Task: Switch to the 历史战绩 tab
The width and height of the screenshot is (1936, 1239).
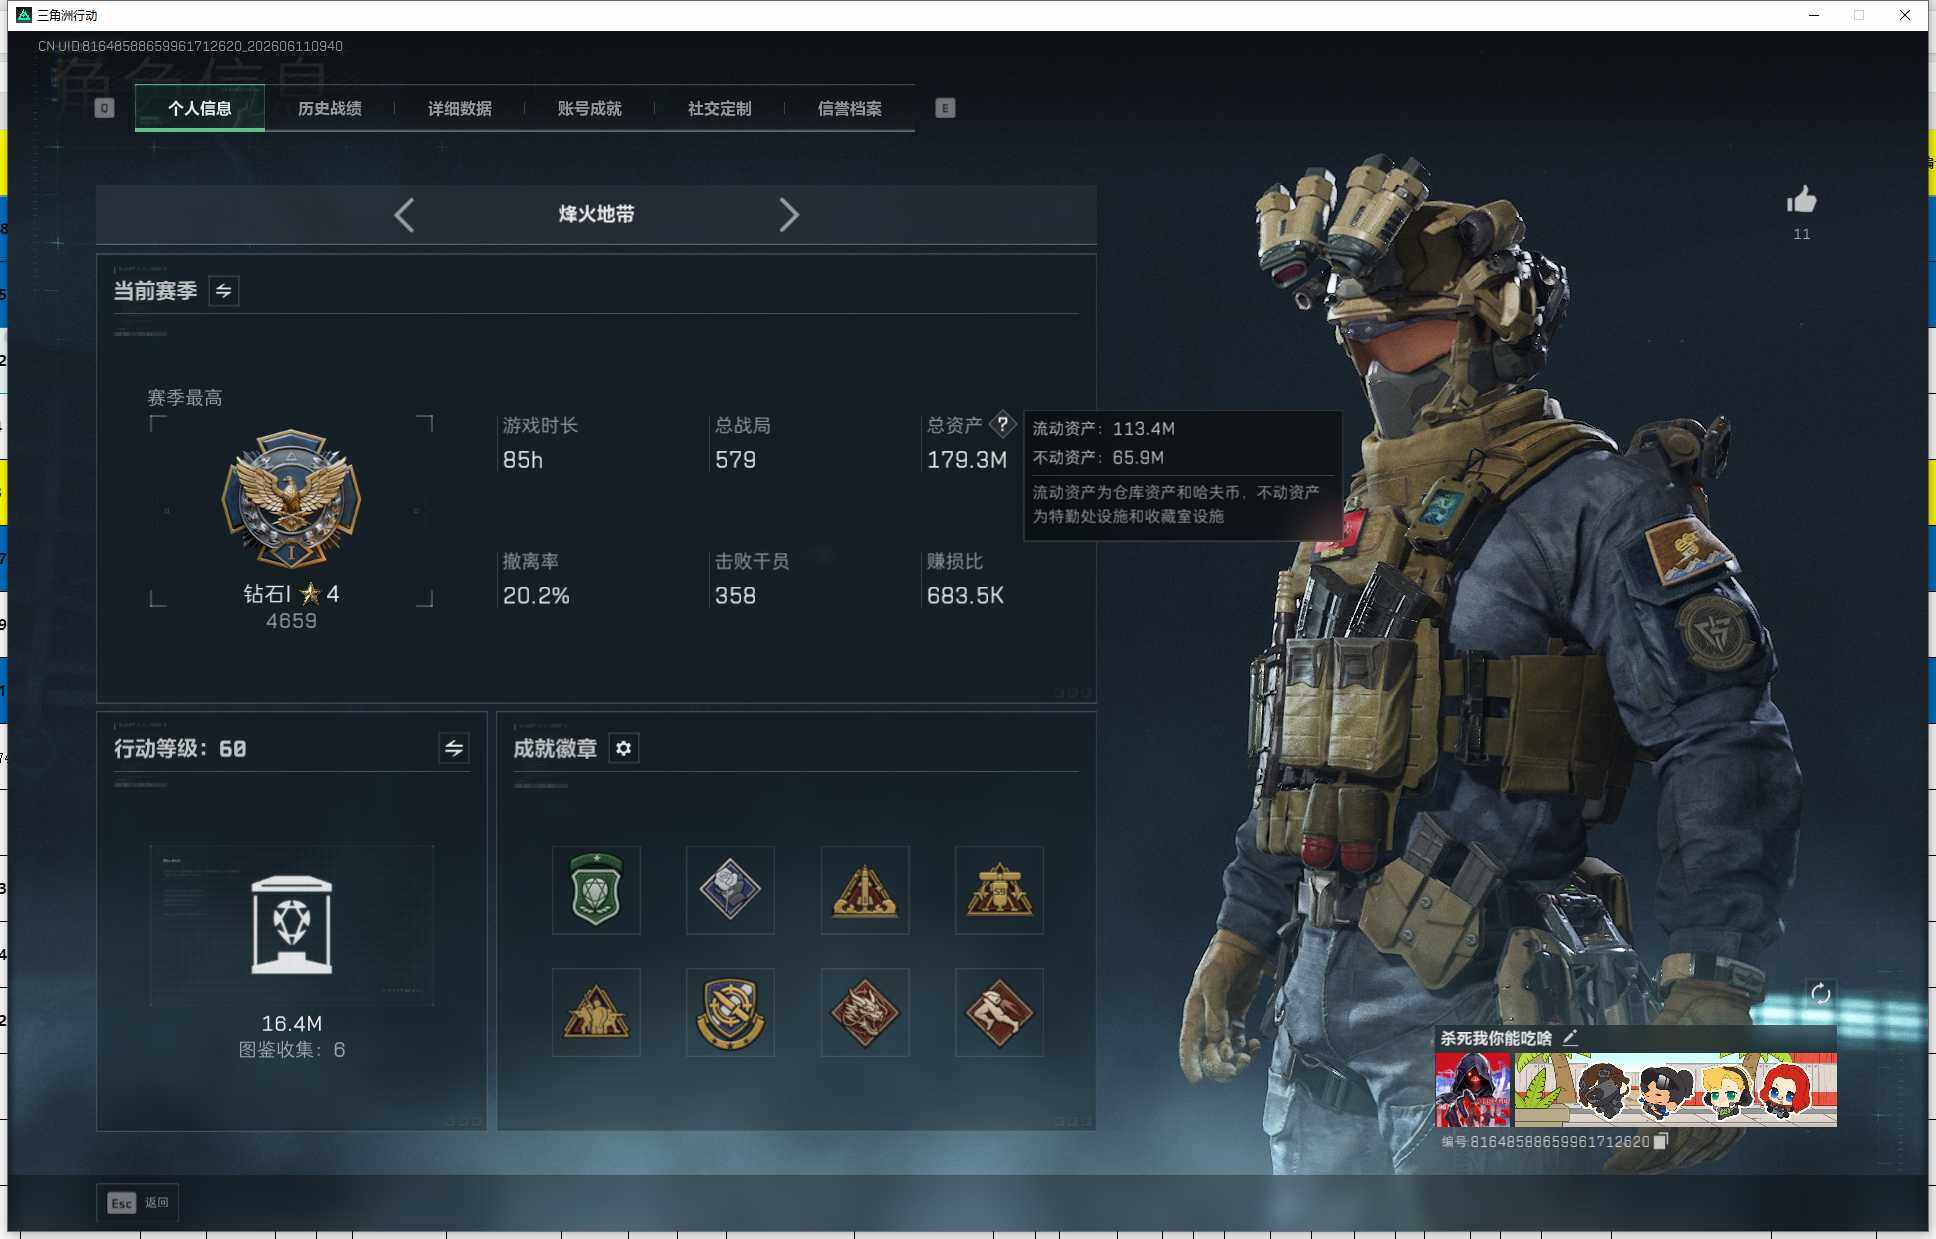Action: click(x=329, y=108)
